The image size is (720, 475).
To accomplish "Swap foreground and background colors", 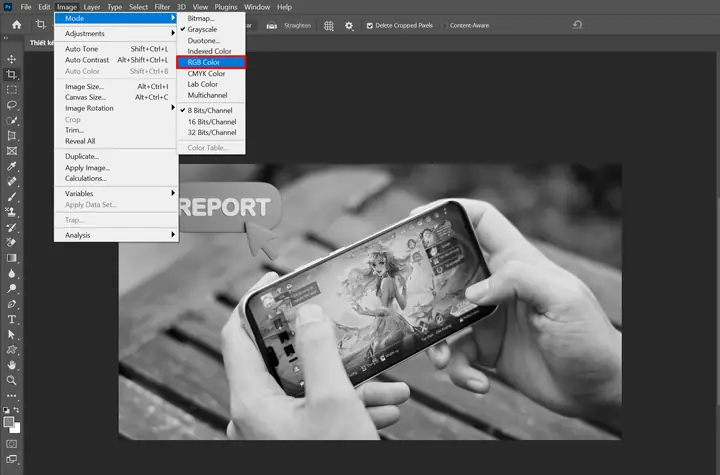I will [17, 410].
